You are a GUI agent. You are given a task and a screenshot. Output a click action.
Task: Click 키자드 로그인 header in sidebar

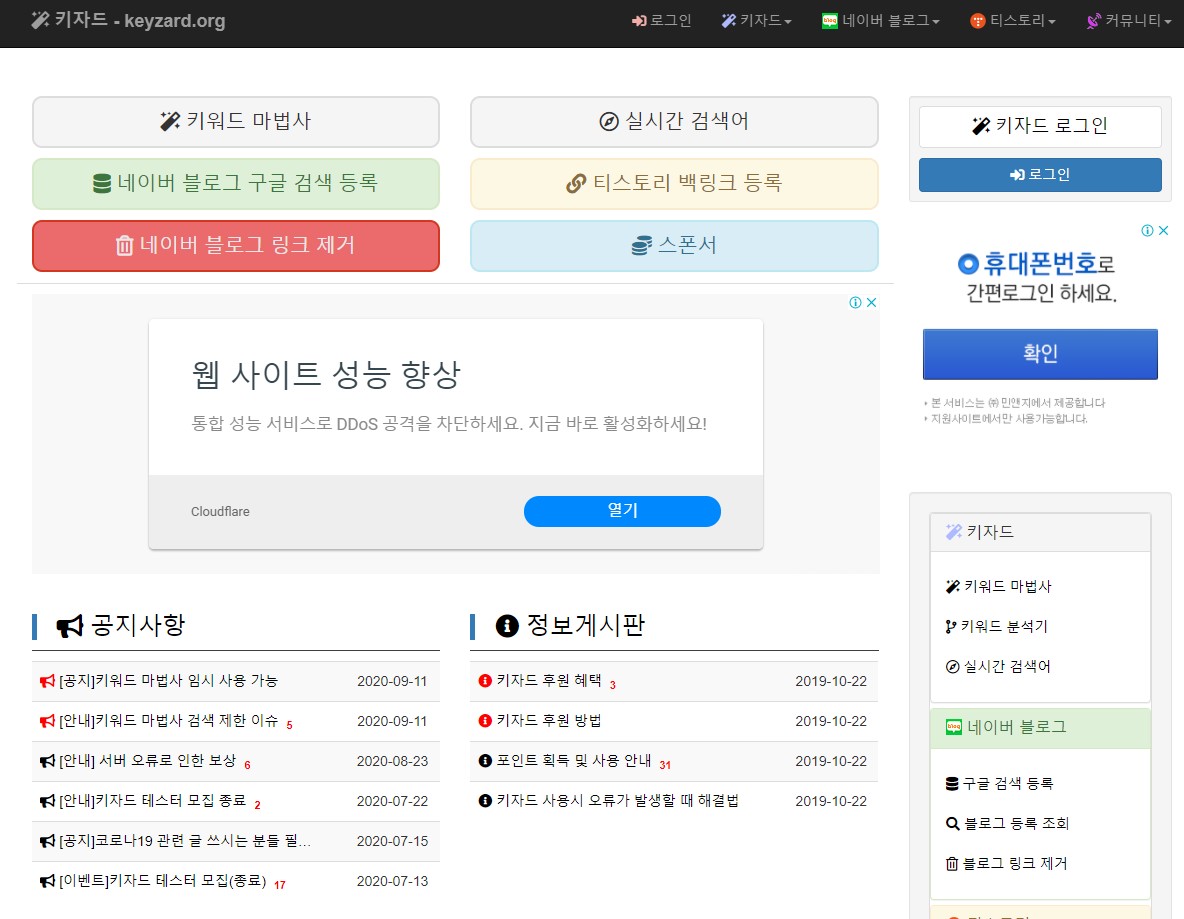coord(1040,126)
